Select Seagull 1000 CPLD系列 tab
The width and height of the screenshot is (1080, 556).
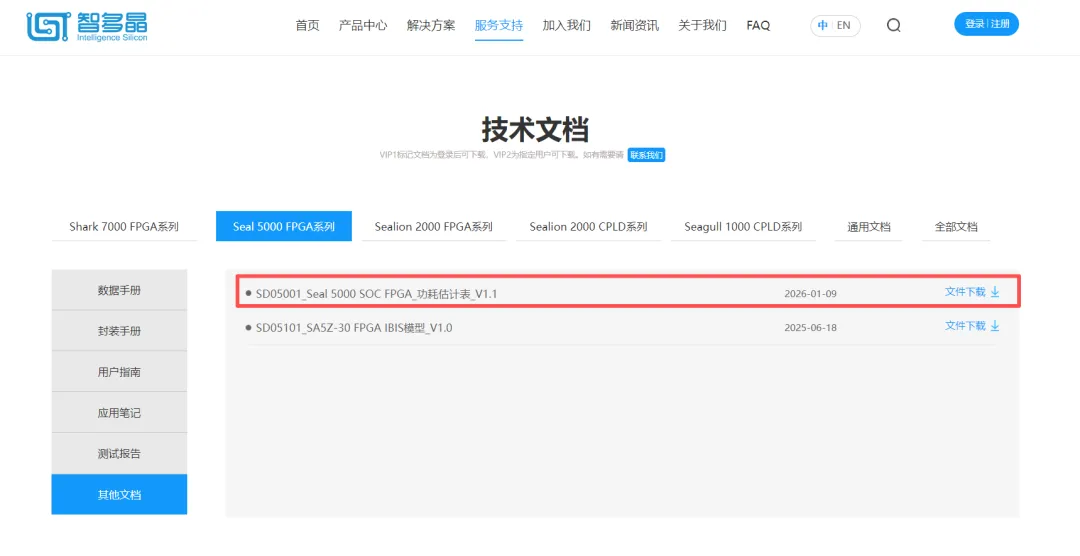coord(743,227)
